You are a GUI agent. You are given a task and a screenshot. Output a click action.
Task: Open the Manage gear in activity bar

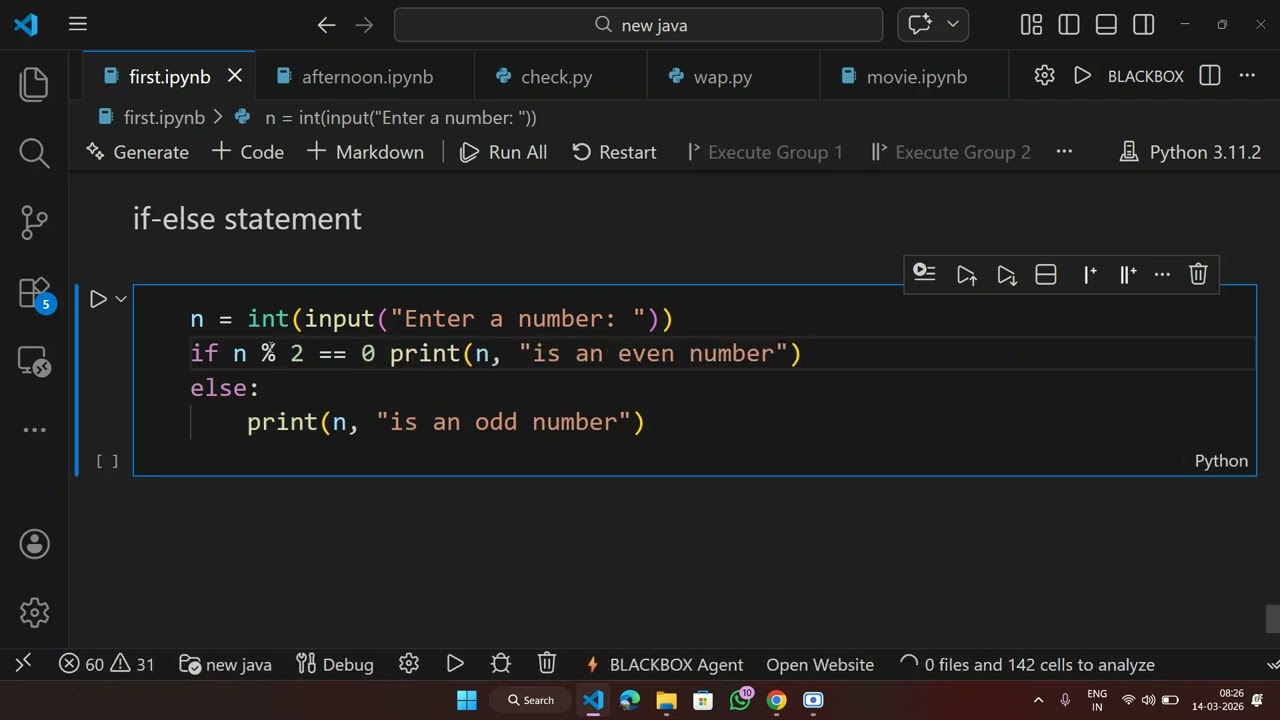34,612
